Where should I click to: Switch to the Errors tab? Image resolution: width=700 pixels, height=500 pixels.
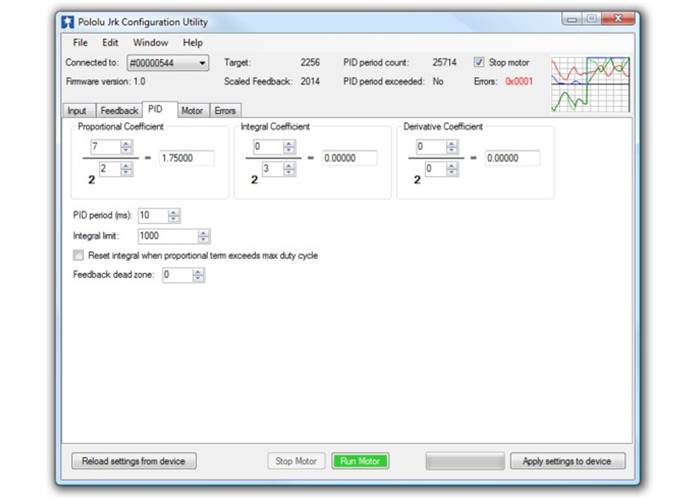coord(225,111)
